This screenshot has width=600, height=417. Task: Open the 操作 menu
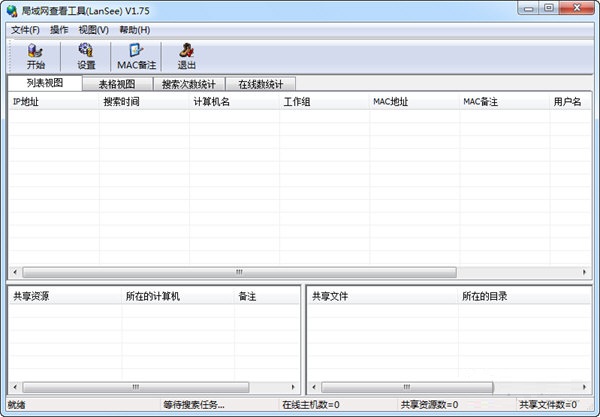[x=59, y=30]
